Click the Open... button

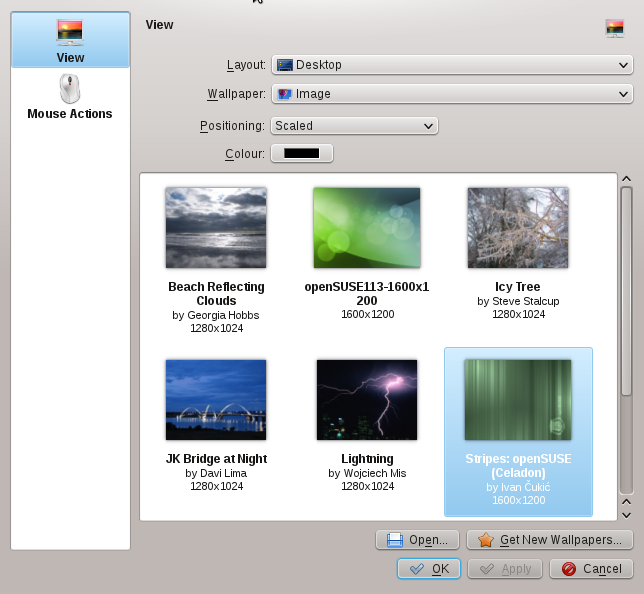[417, 540]
